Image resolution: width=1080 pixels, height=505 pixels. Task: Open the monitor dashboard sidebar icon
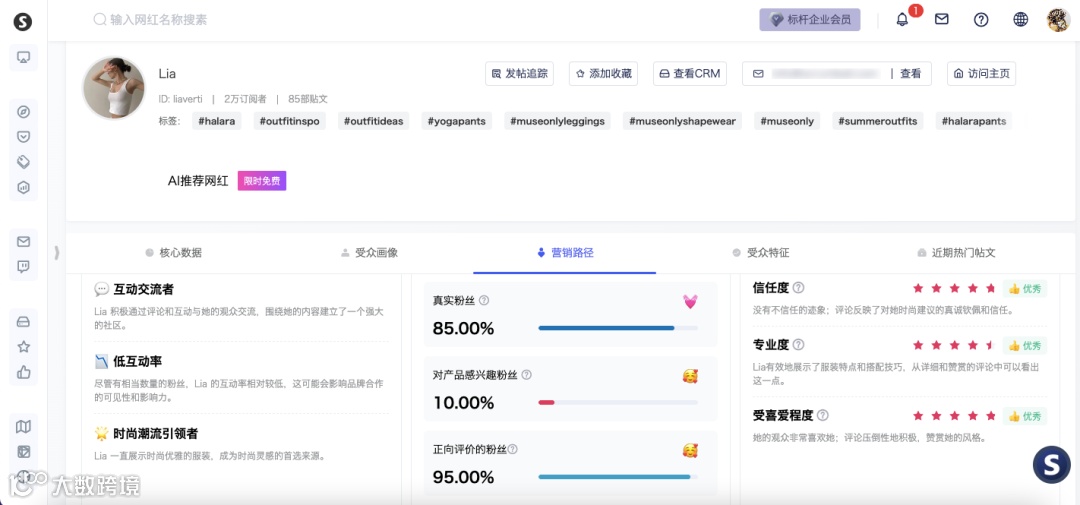click(x=23, y=58)
